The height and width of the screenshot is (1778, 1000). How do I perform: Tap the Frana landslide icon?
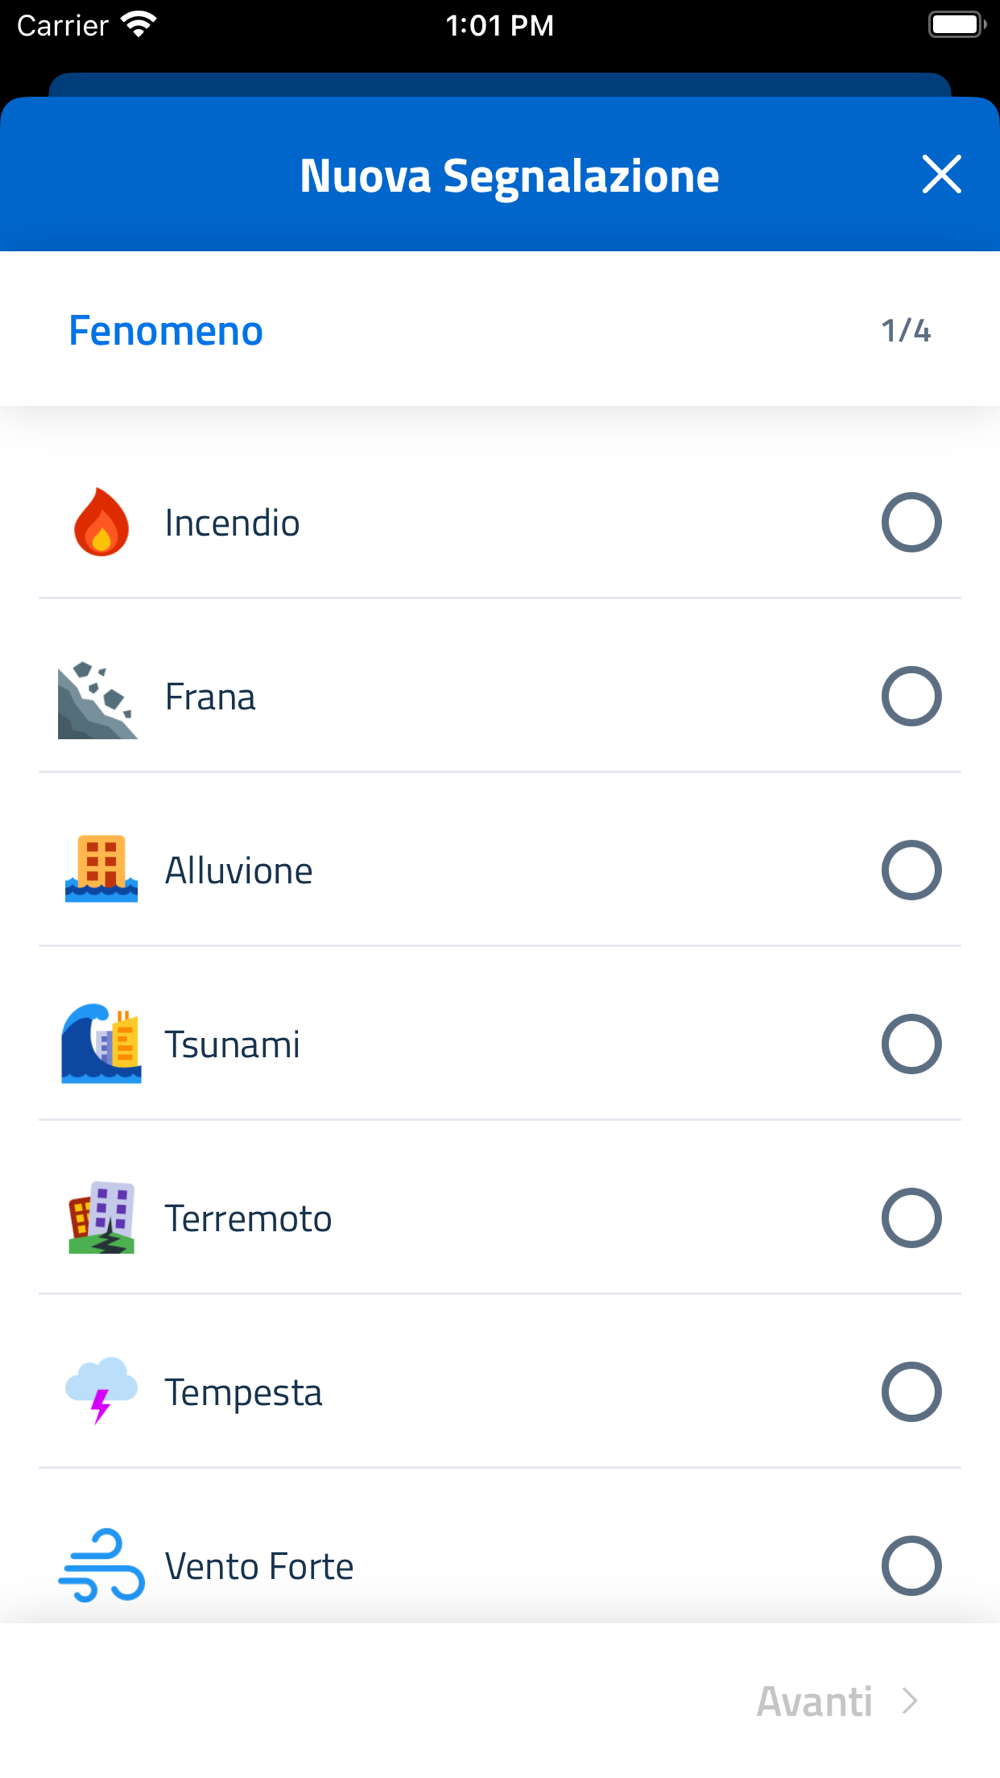pyautogui.click(x=97, y=700)
